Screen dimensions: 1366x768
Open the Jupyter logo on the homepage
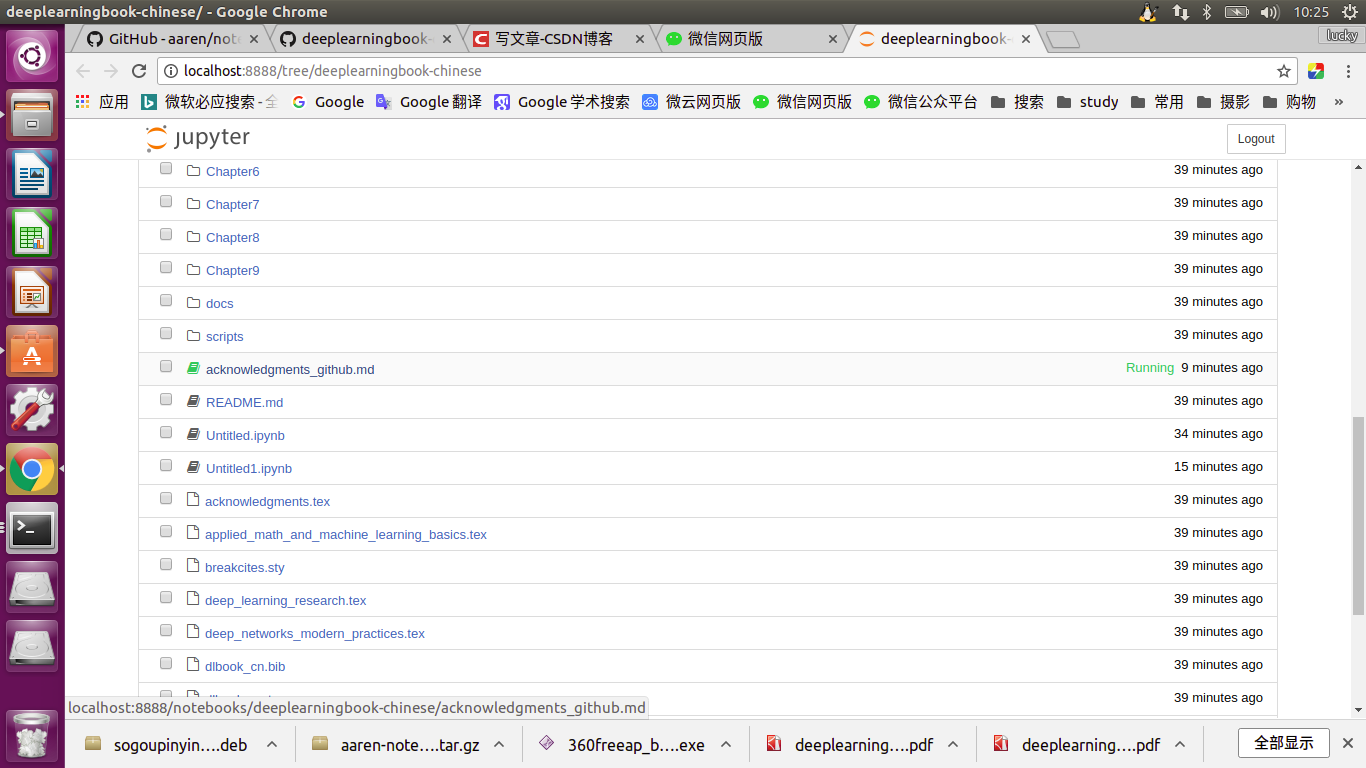point(199,138)
